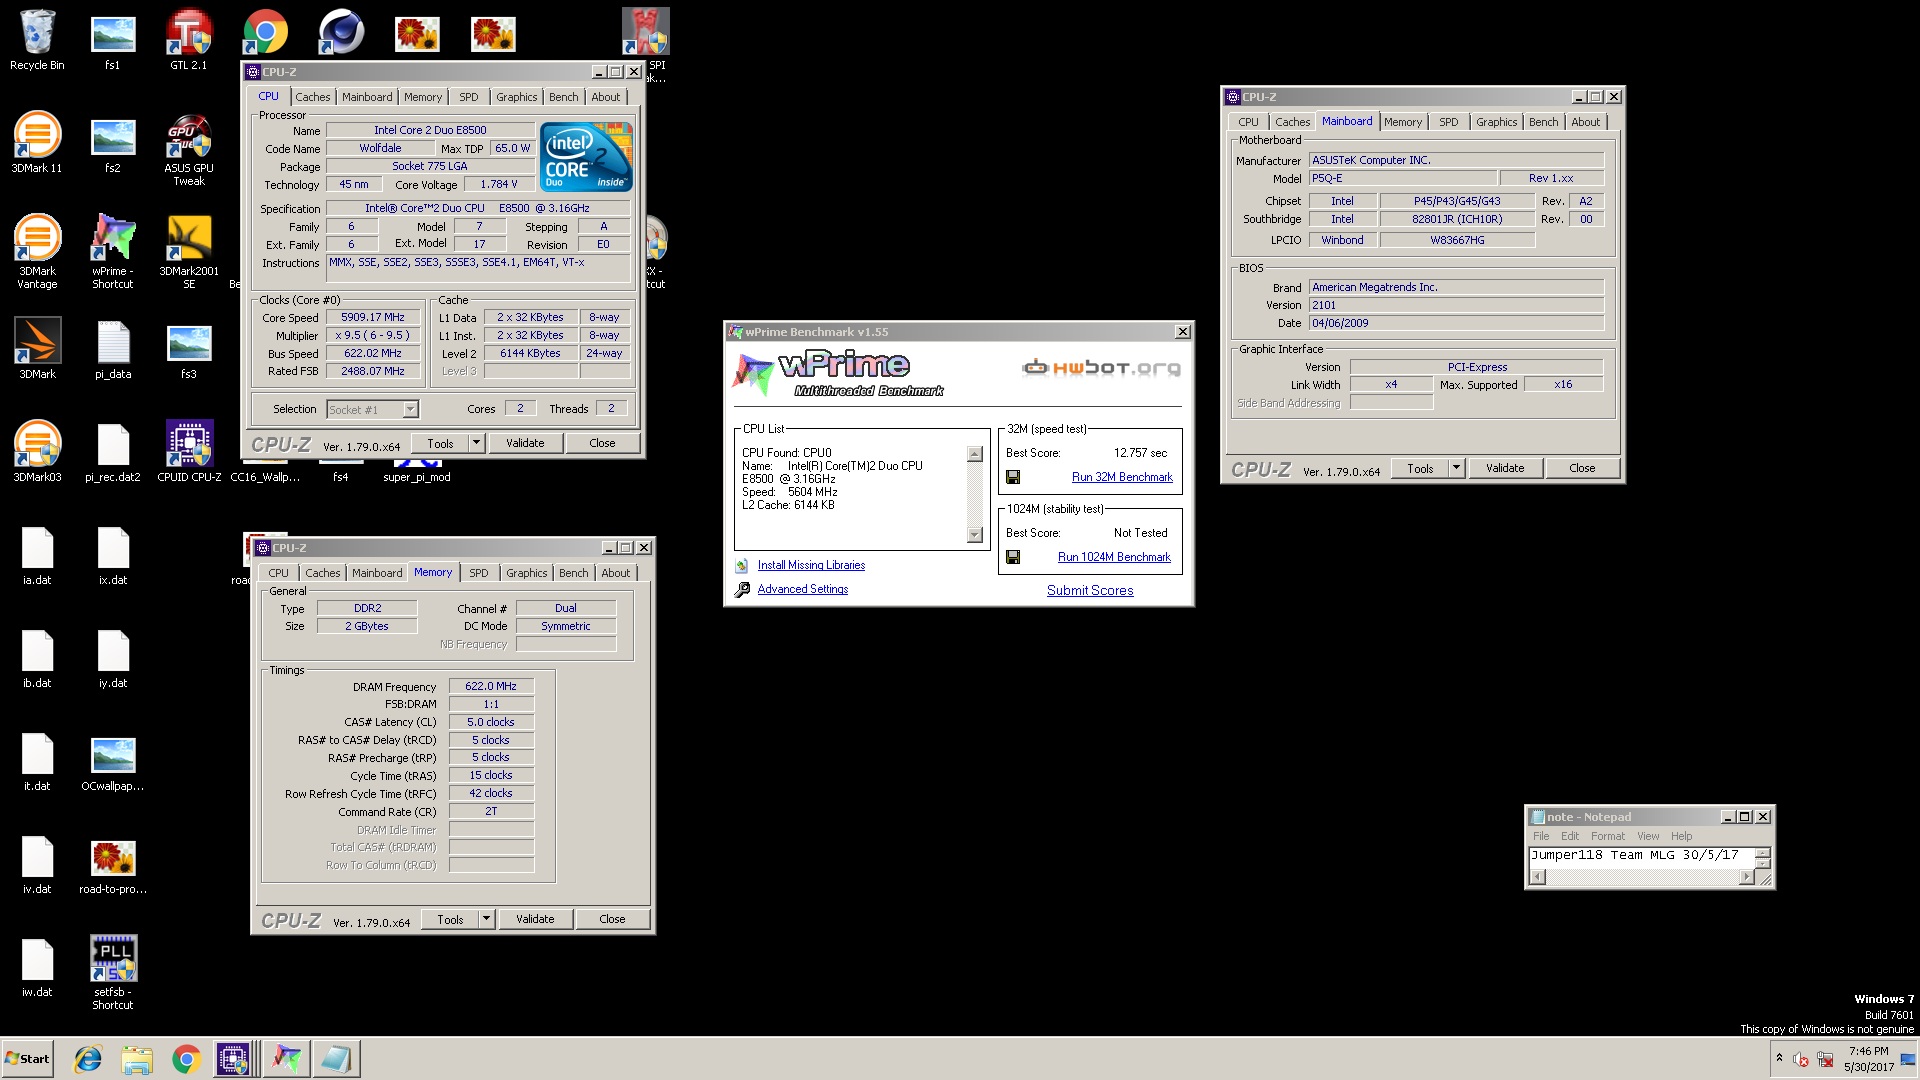This screenshot has width=1920, height=1080.
Task: Open the fs2 image file
Action: 113,145
